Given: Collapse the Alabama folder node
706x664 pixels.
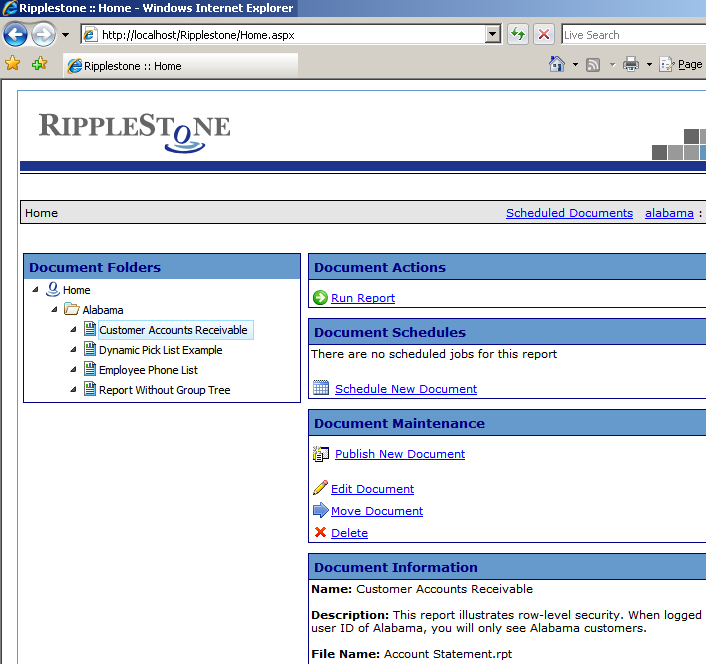Looking at the screenshot, I should [x=54, y=309].
